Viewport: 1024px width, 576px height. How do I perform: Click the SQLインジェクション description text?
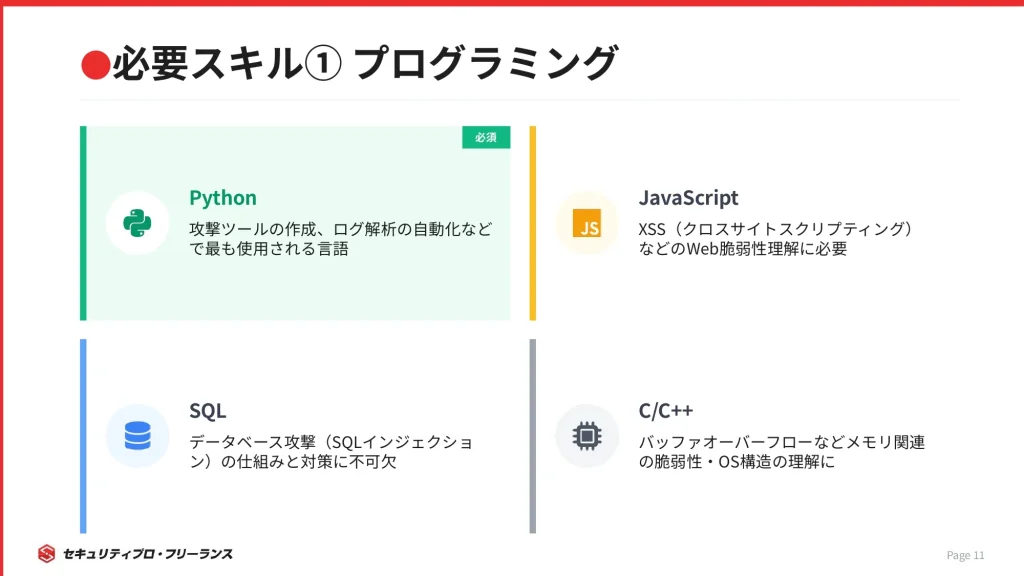click(331, 452)
